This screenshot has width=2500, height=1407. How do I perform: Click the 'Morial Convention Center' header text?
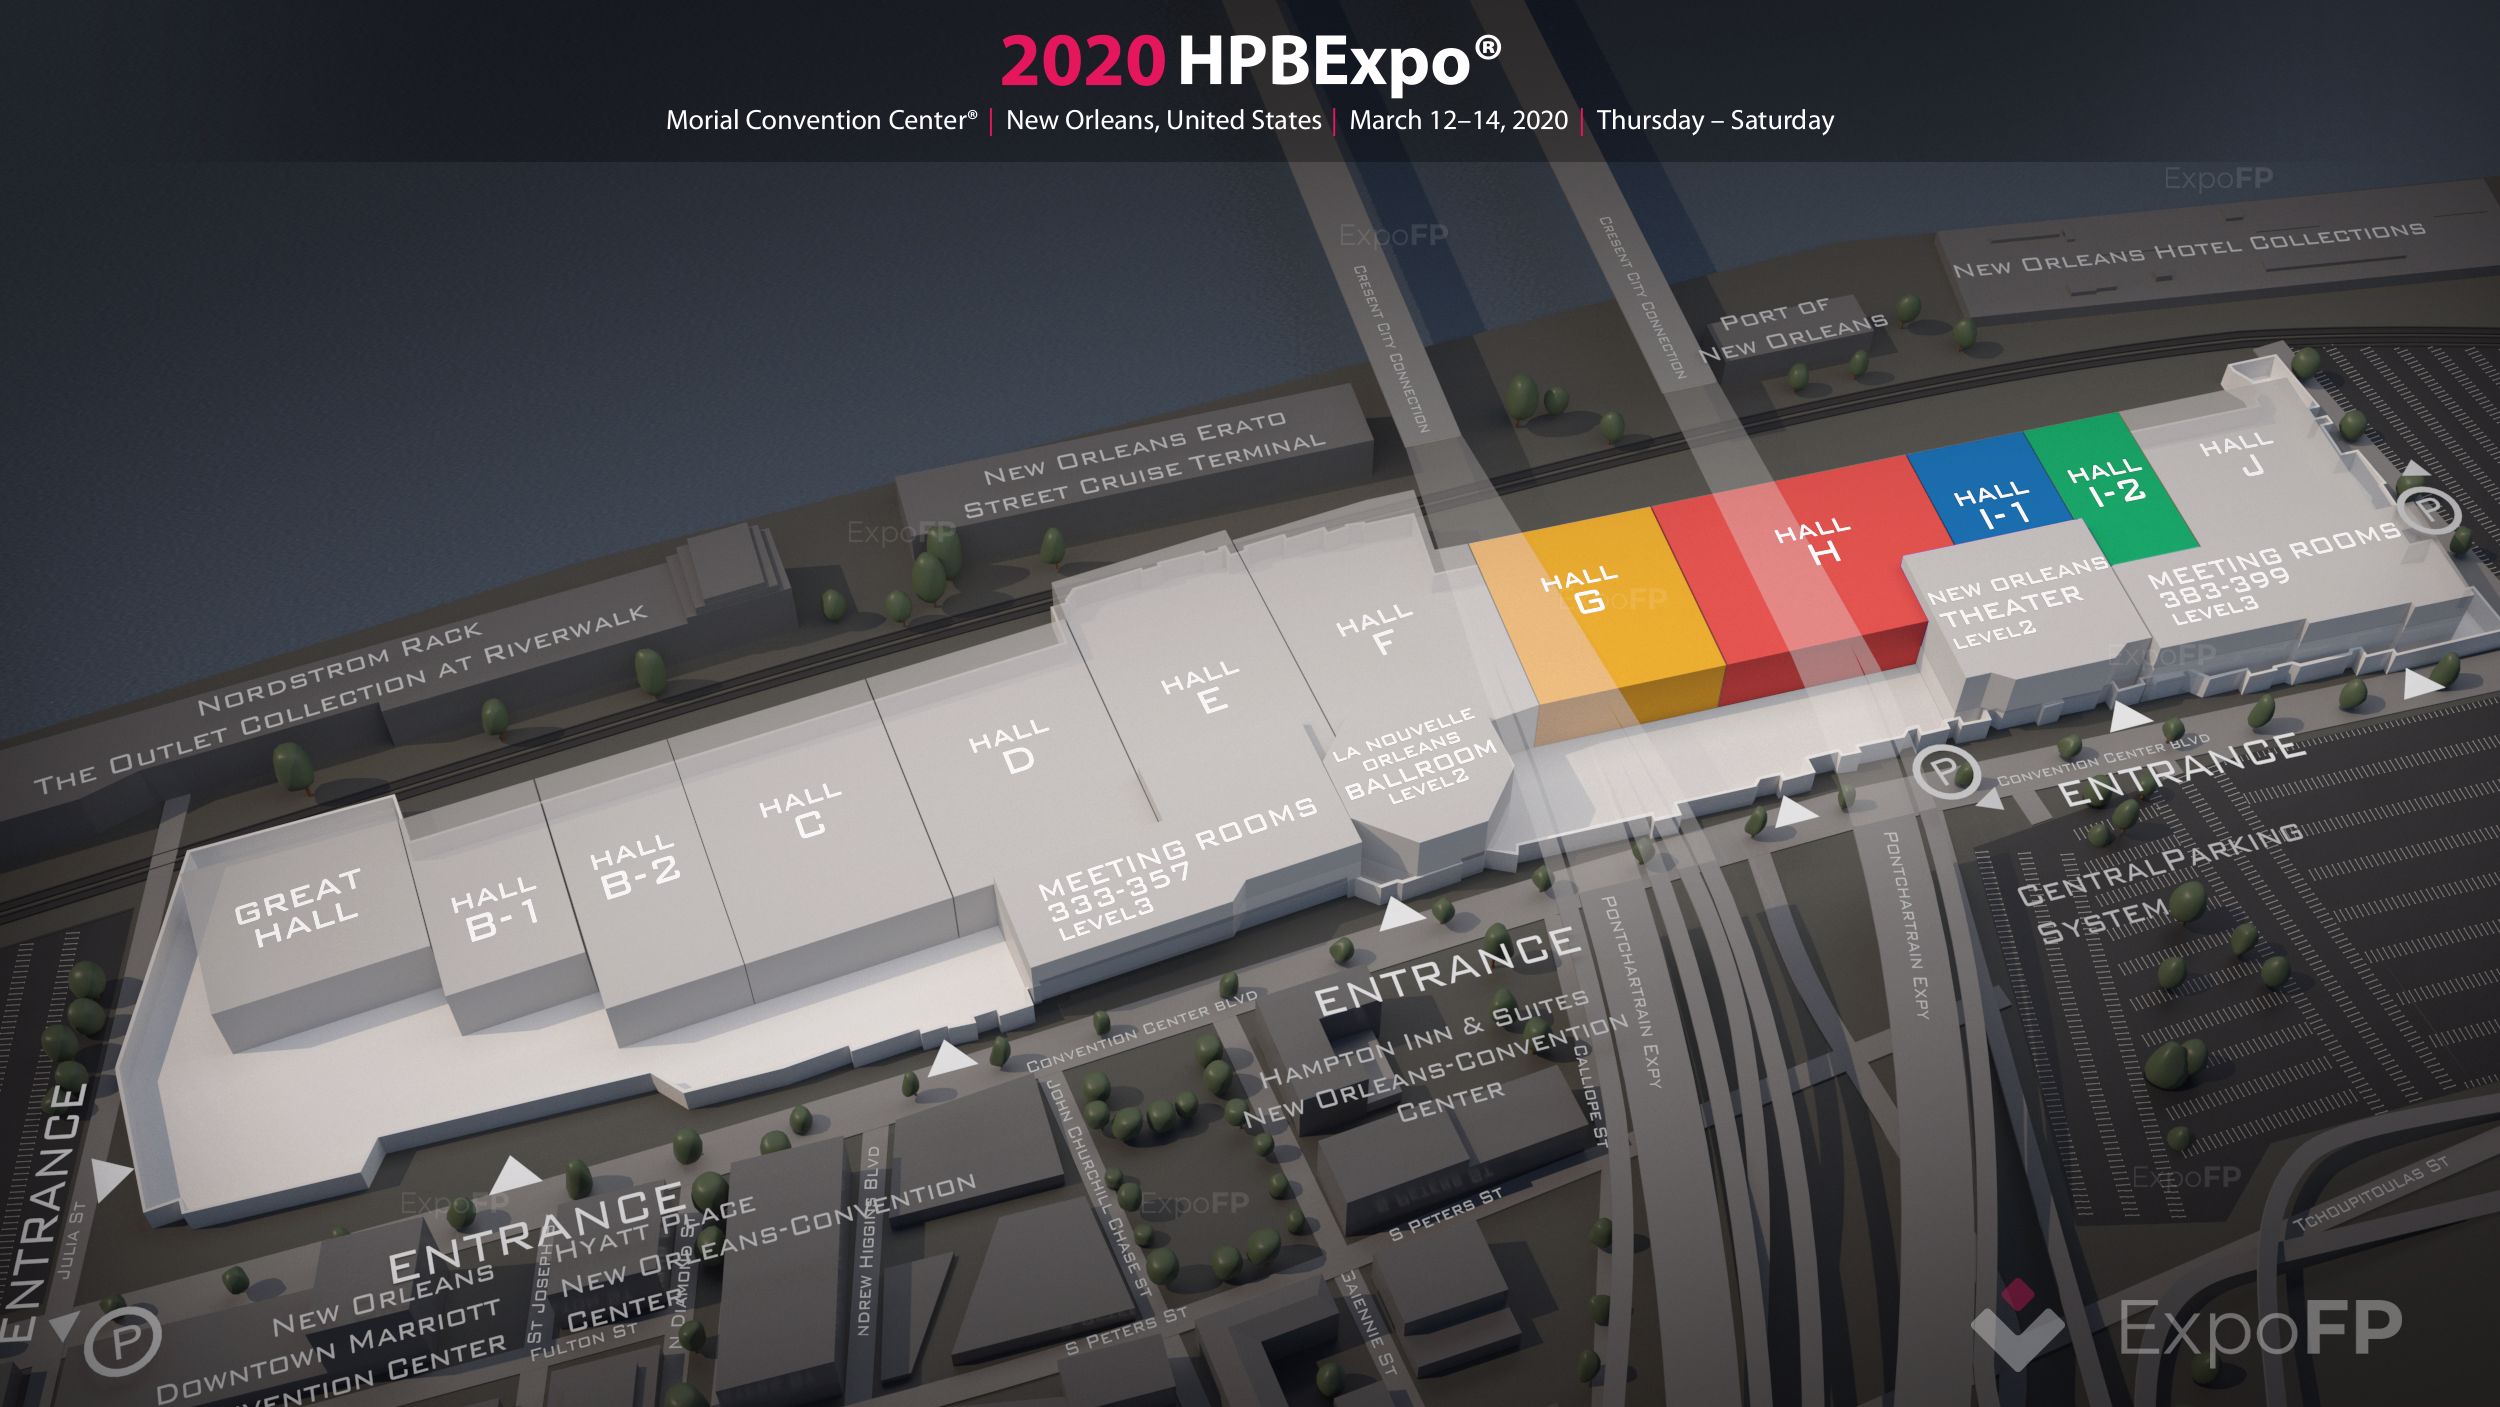click(x=821, y=120)
